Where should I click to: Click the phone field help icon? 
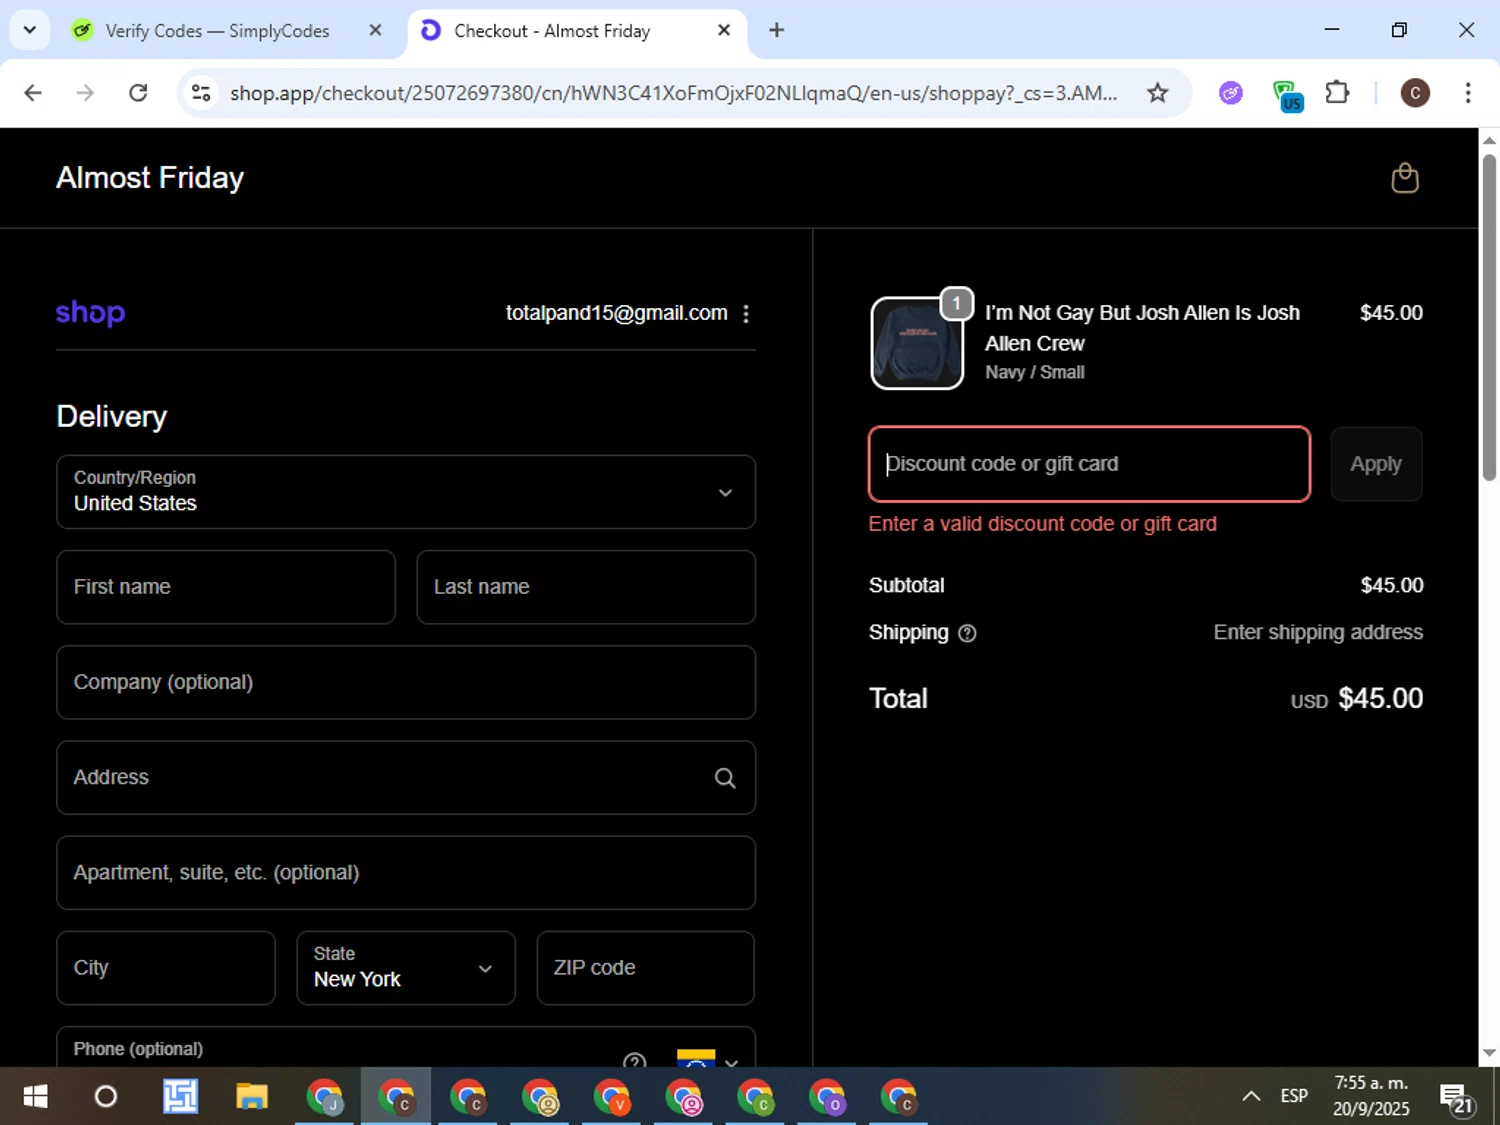tap(634, 1060)
